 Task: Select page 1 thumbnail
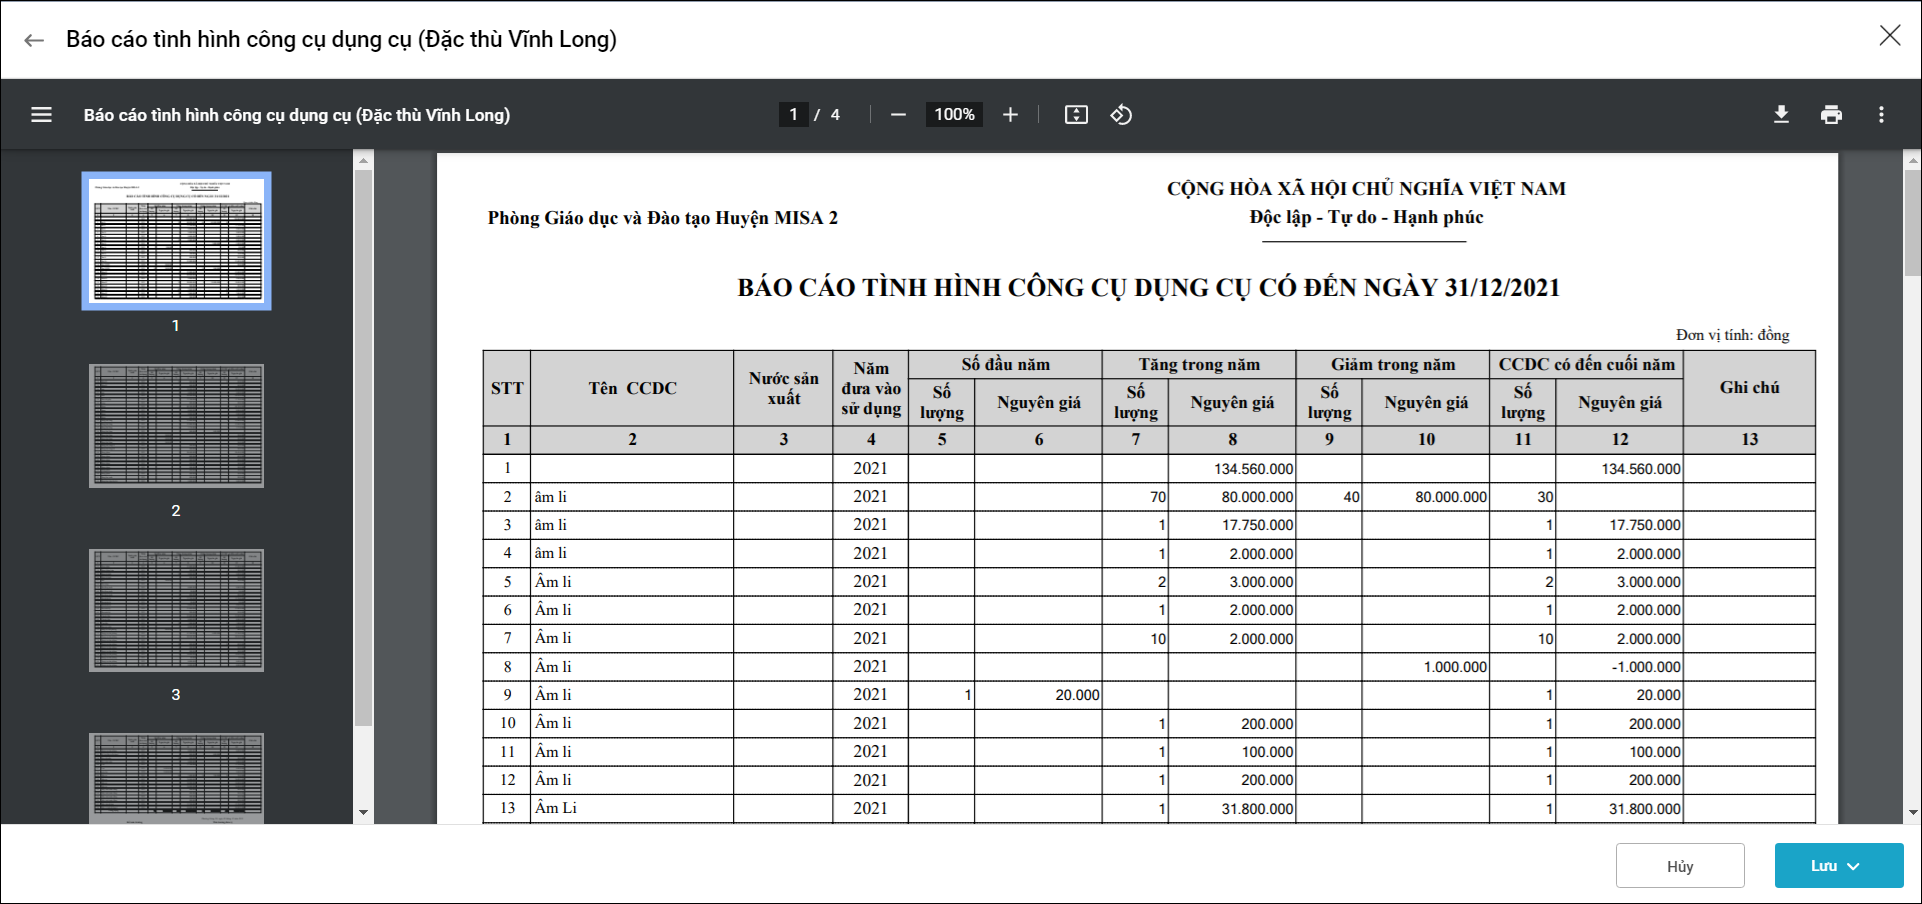pos(176,240)
